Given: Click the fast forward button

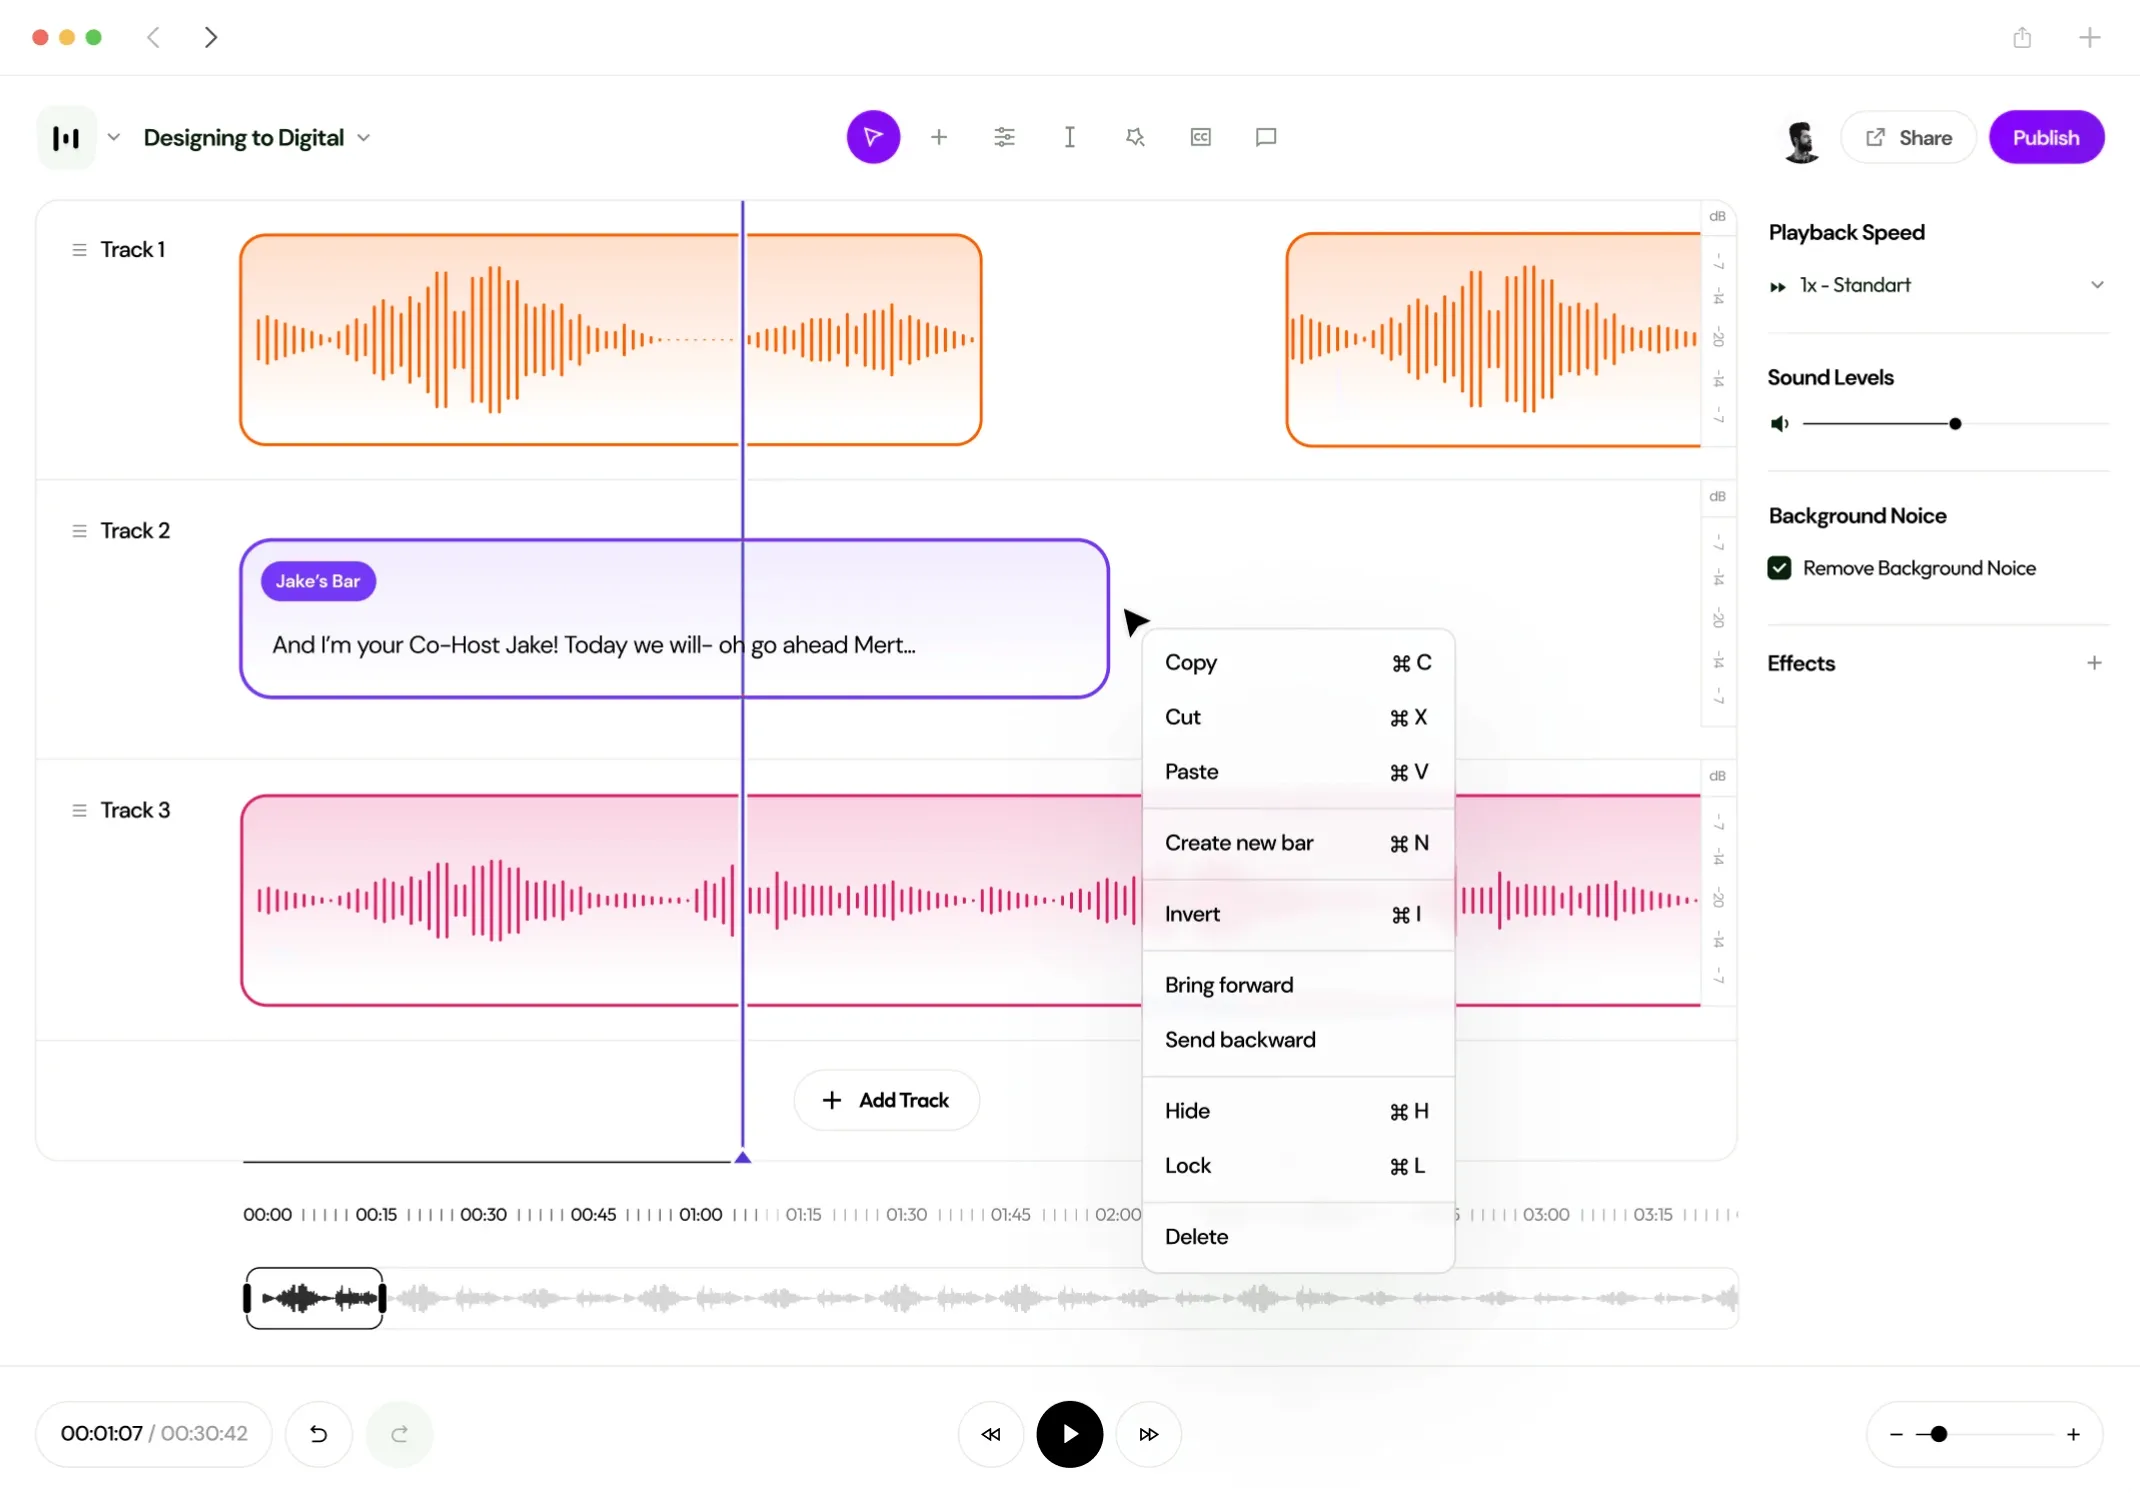Looking at the screenshot, I should coord(1149,1434).
